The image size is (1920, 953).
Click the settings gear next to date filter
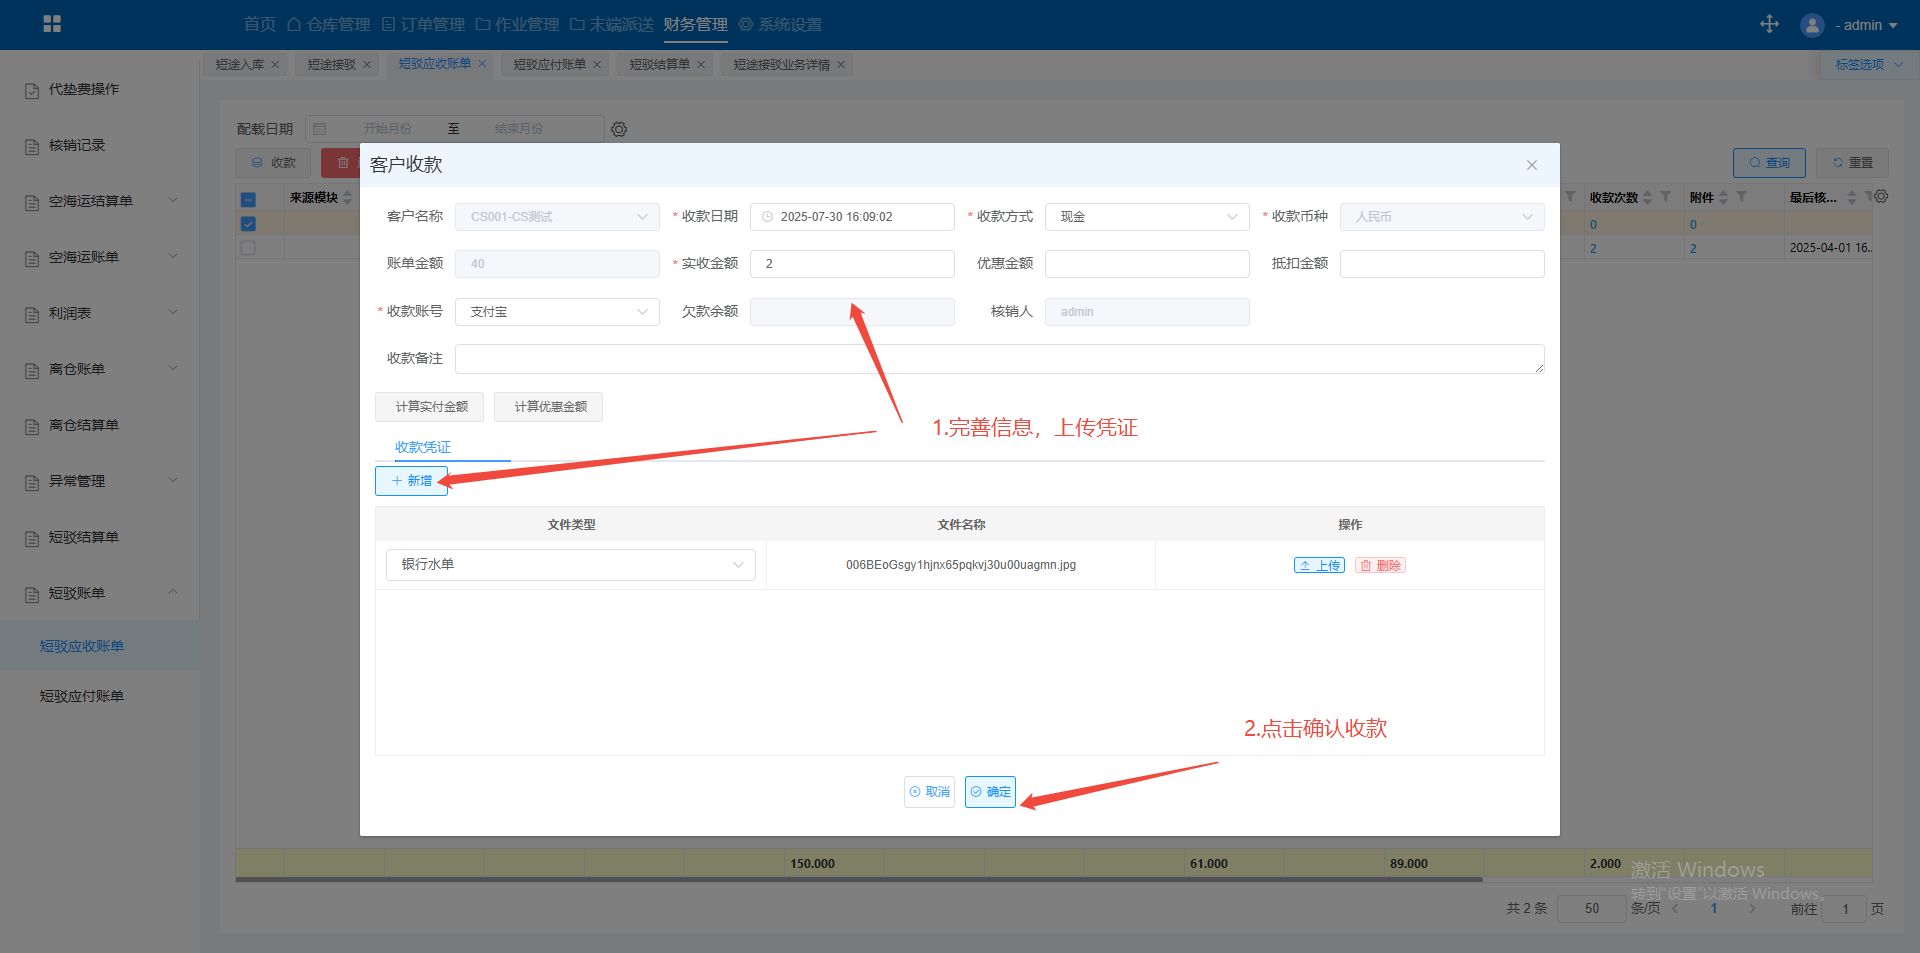[x=619, y=129]
